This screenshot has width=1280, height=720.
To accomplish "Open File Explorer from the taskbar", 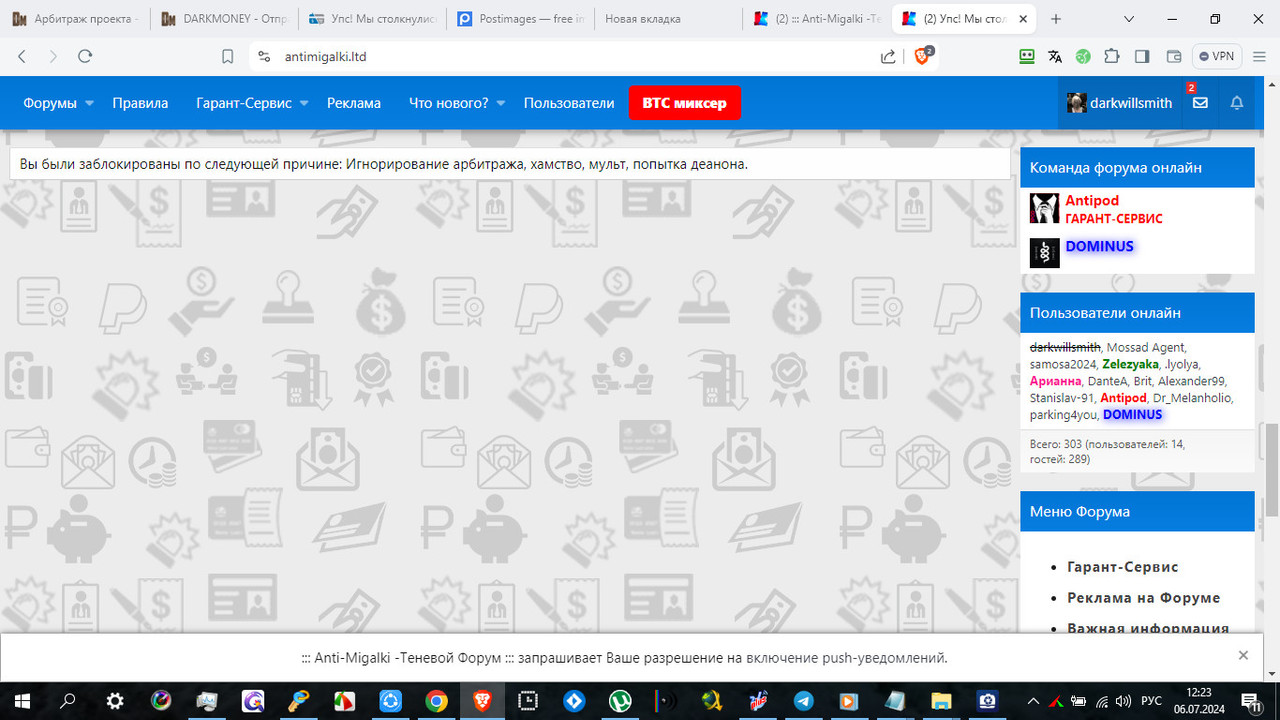I will 941,701.
